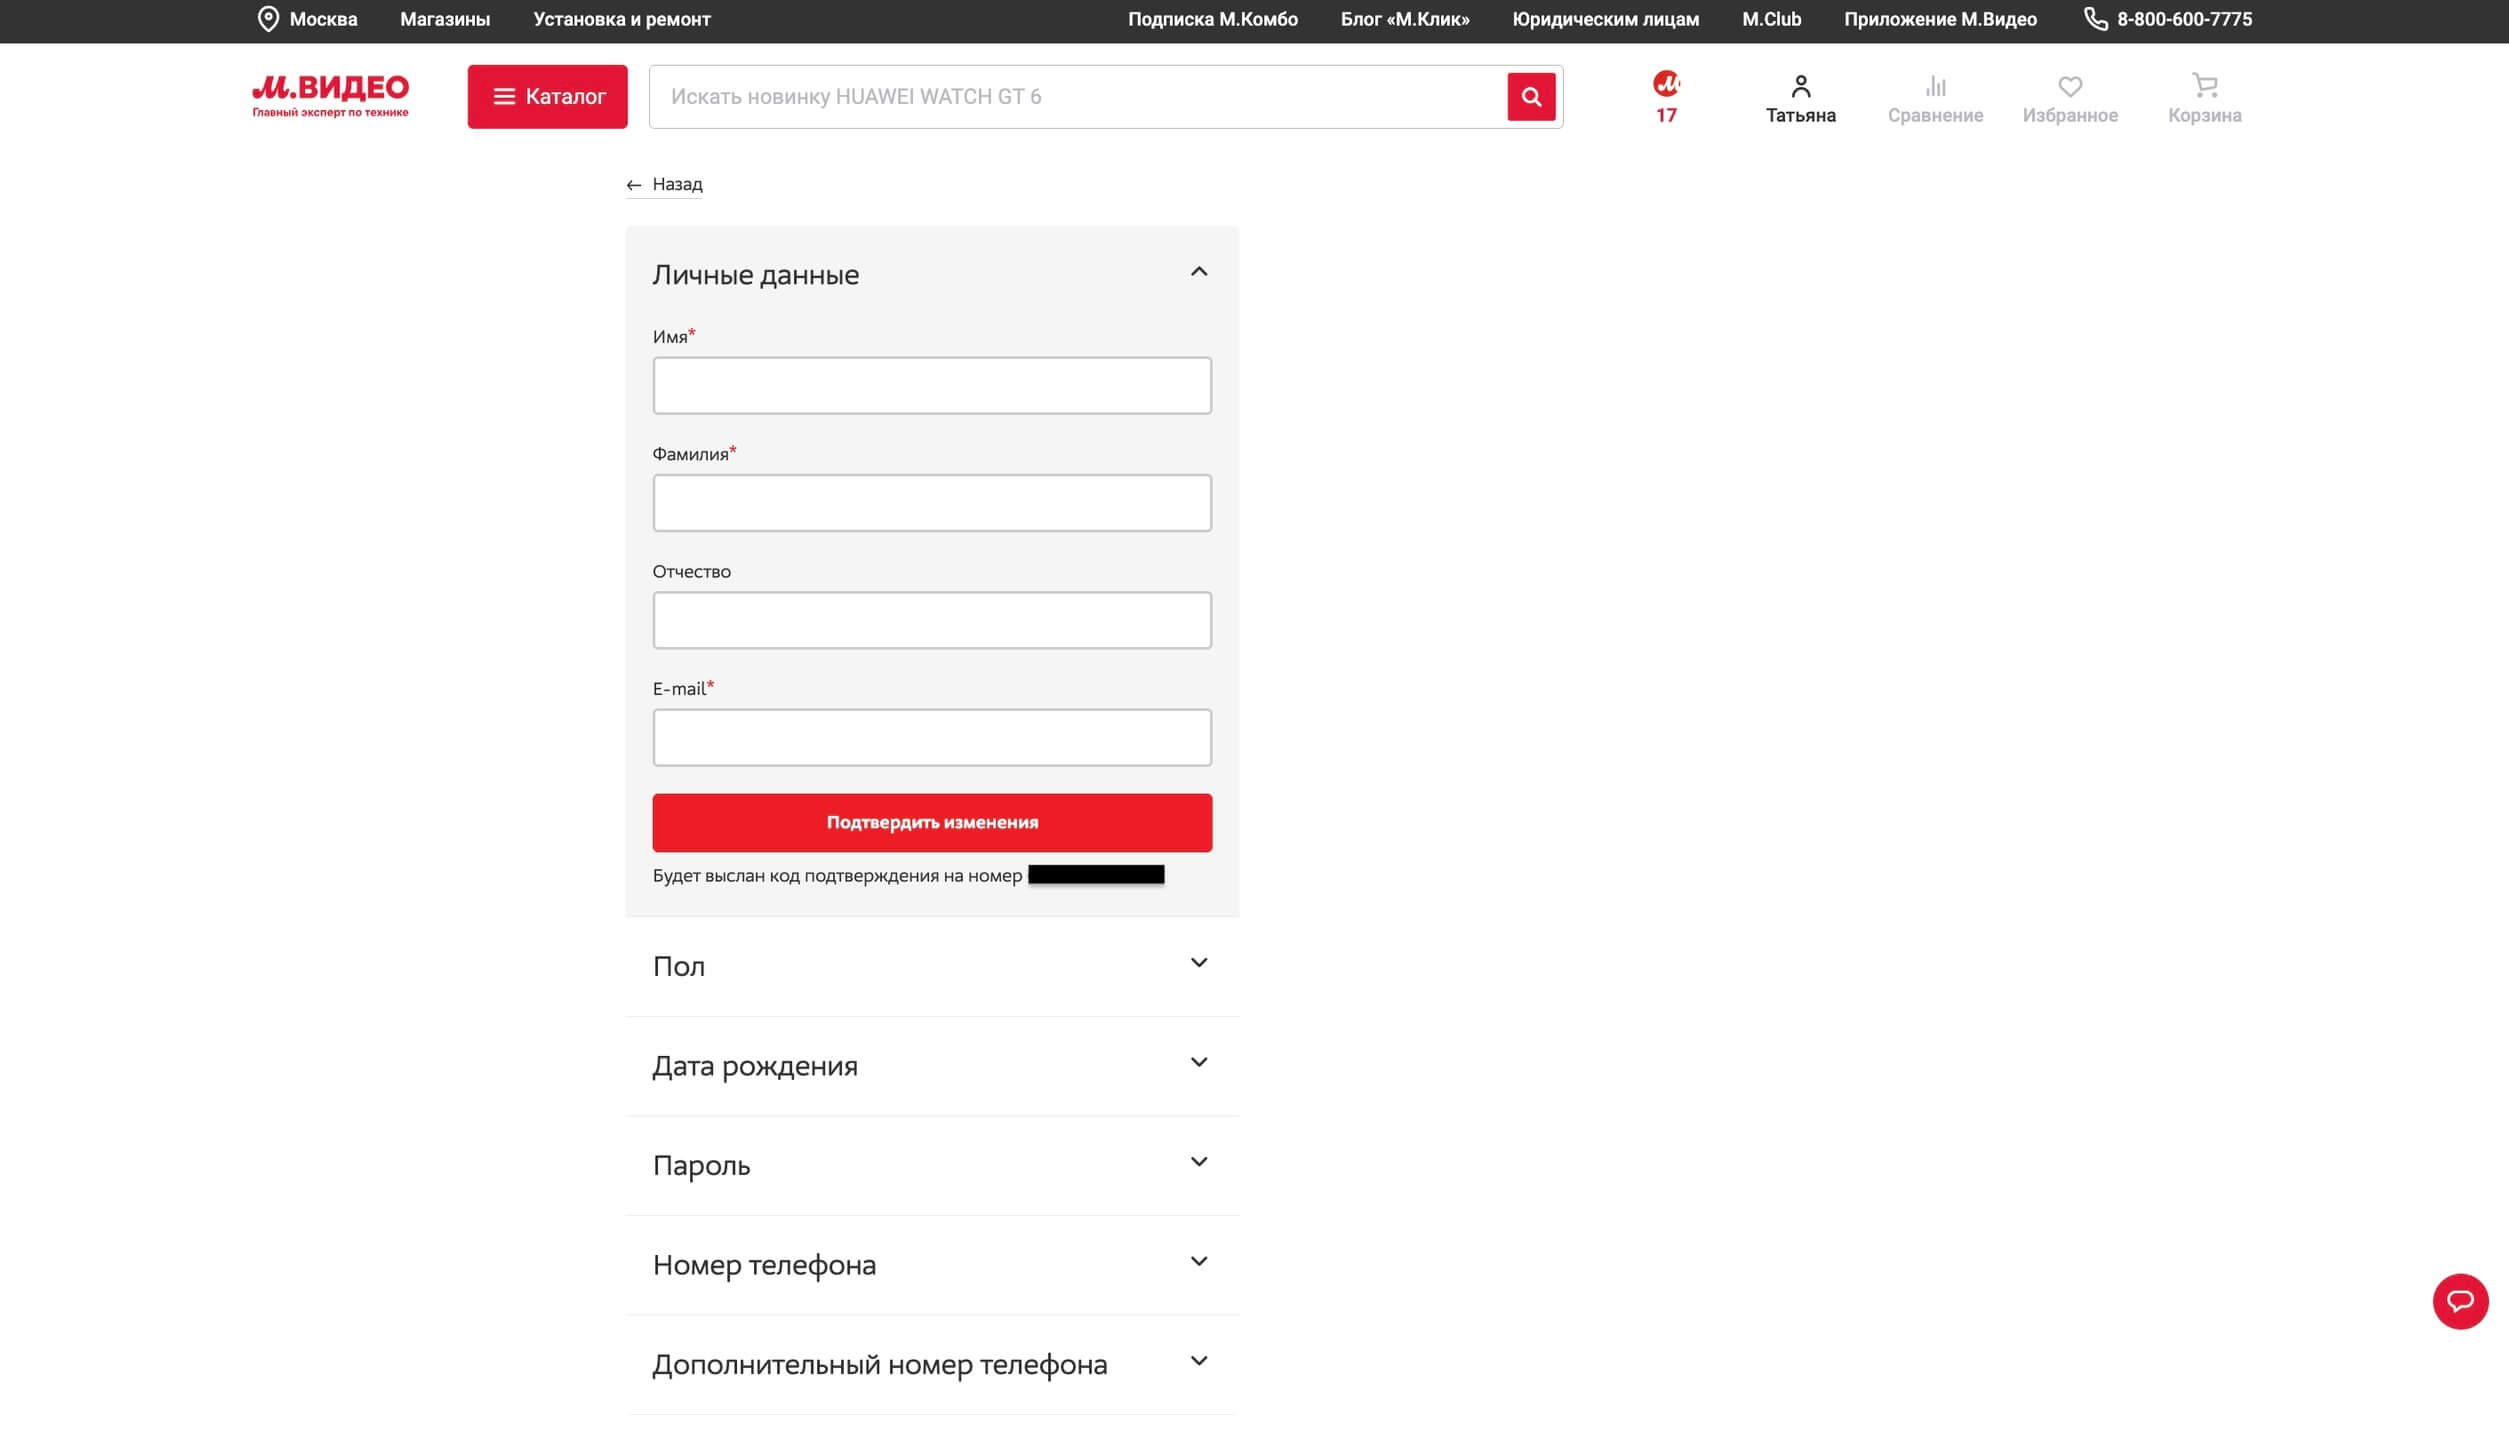Open the live chat bubble
The width and height of the screenshot is (2509, 1439).
pos(2459,1301)
